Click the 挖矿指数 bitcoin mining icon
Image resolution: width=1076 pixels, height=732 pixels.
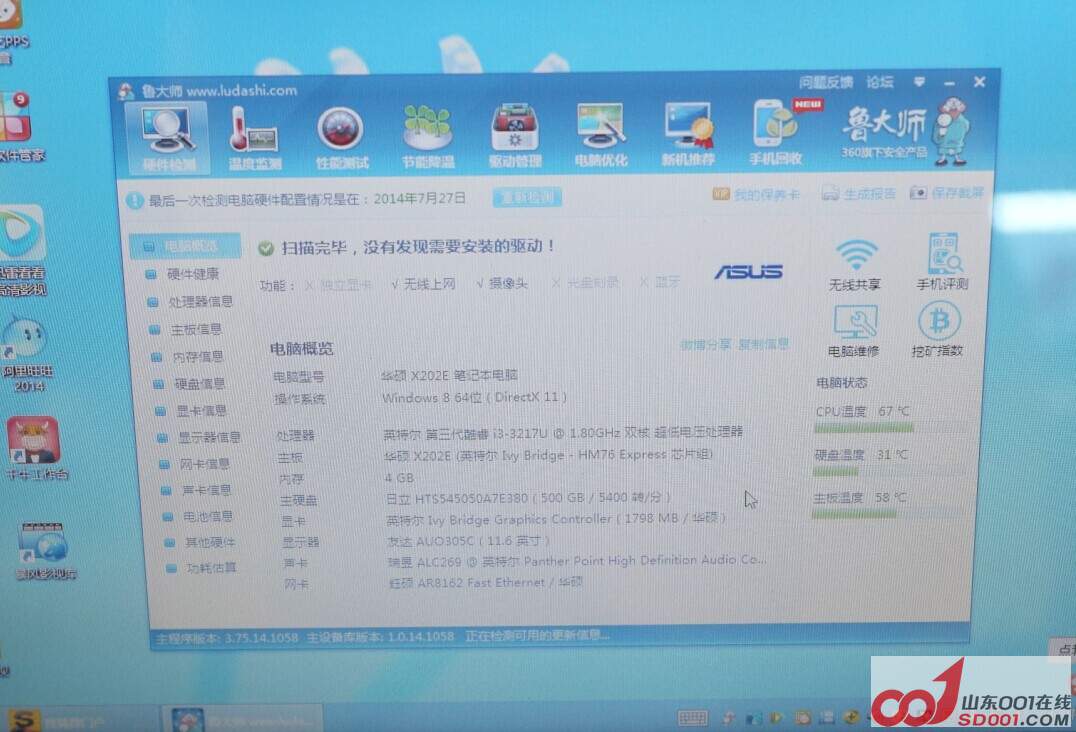coord(938,331)
